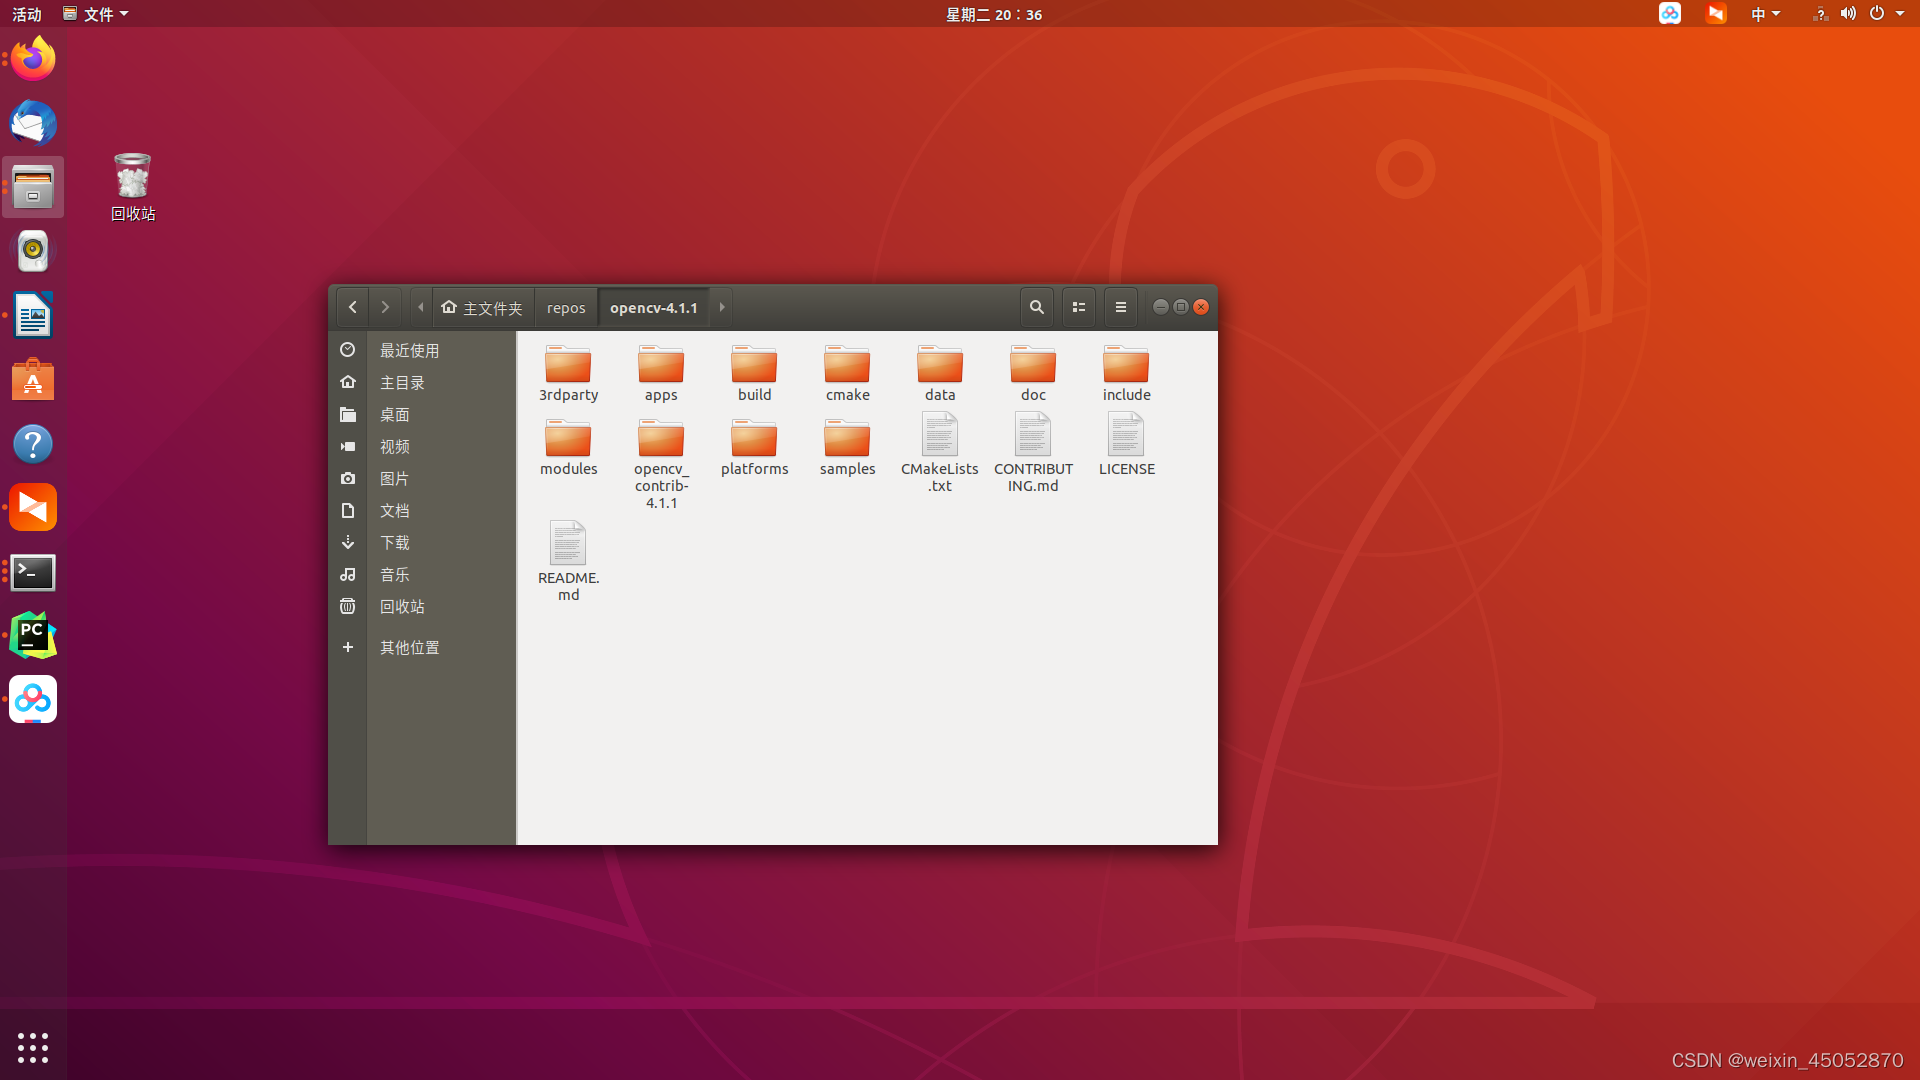Open the orange arrow app in dock
Image resolution: width=1920 pixels, height=1080 pixels.
33,508
